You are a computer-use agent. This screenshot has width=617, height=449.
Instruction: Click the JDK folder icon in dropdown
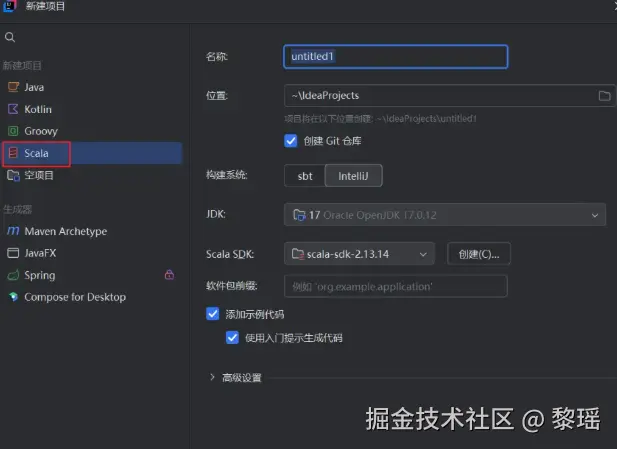pos(299,215)
